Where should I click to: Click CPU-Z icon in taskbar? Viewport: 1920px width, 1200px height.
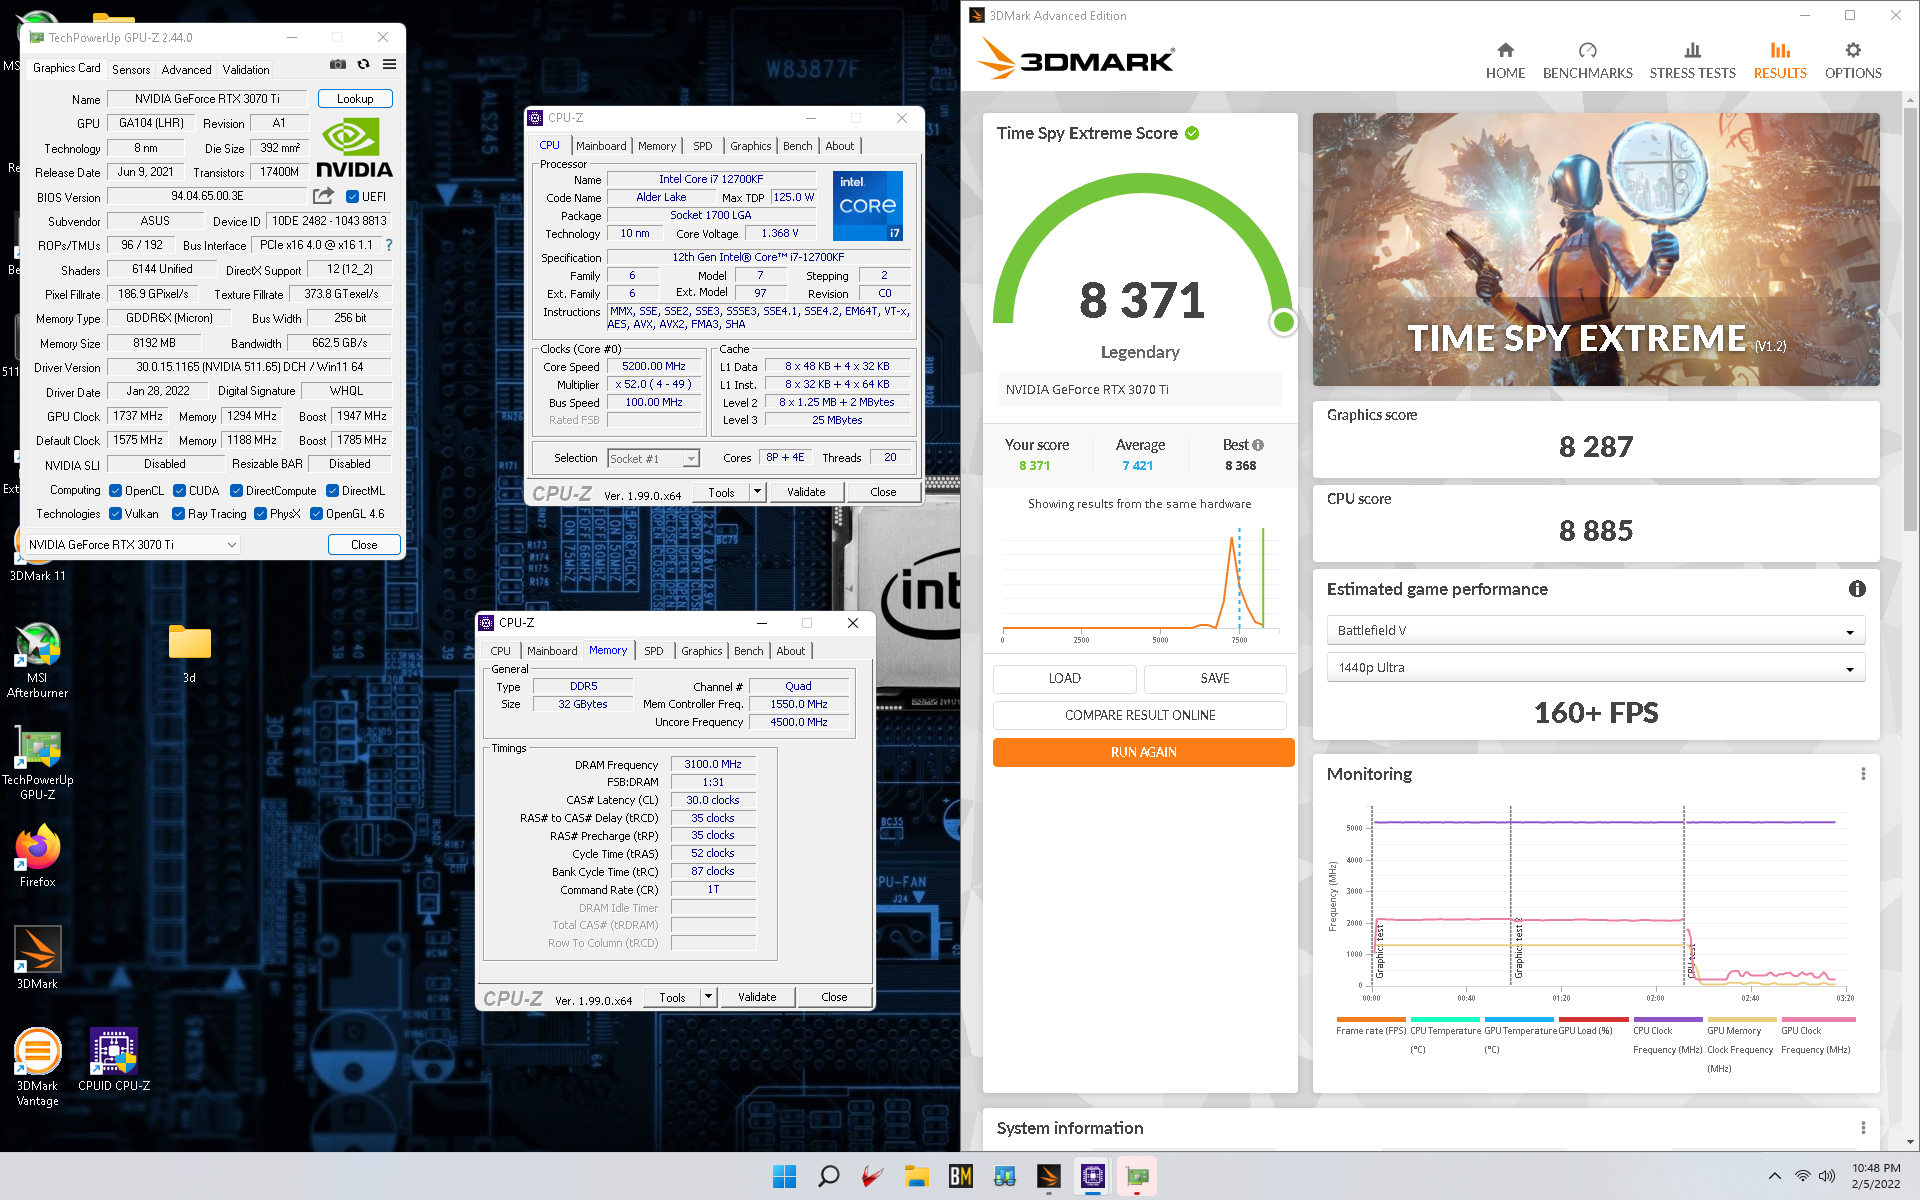(x=1093, y=1176)
